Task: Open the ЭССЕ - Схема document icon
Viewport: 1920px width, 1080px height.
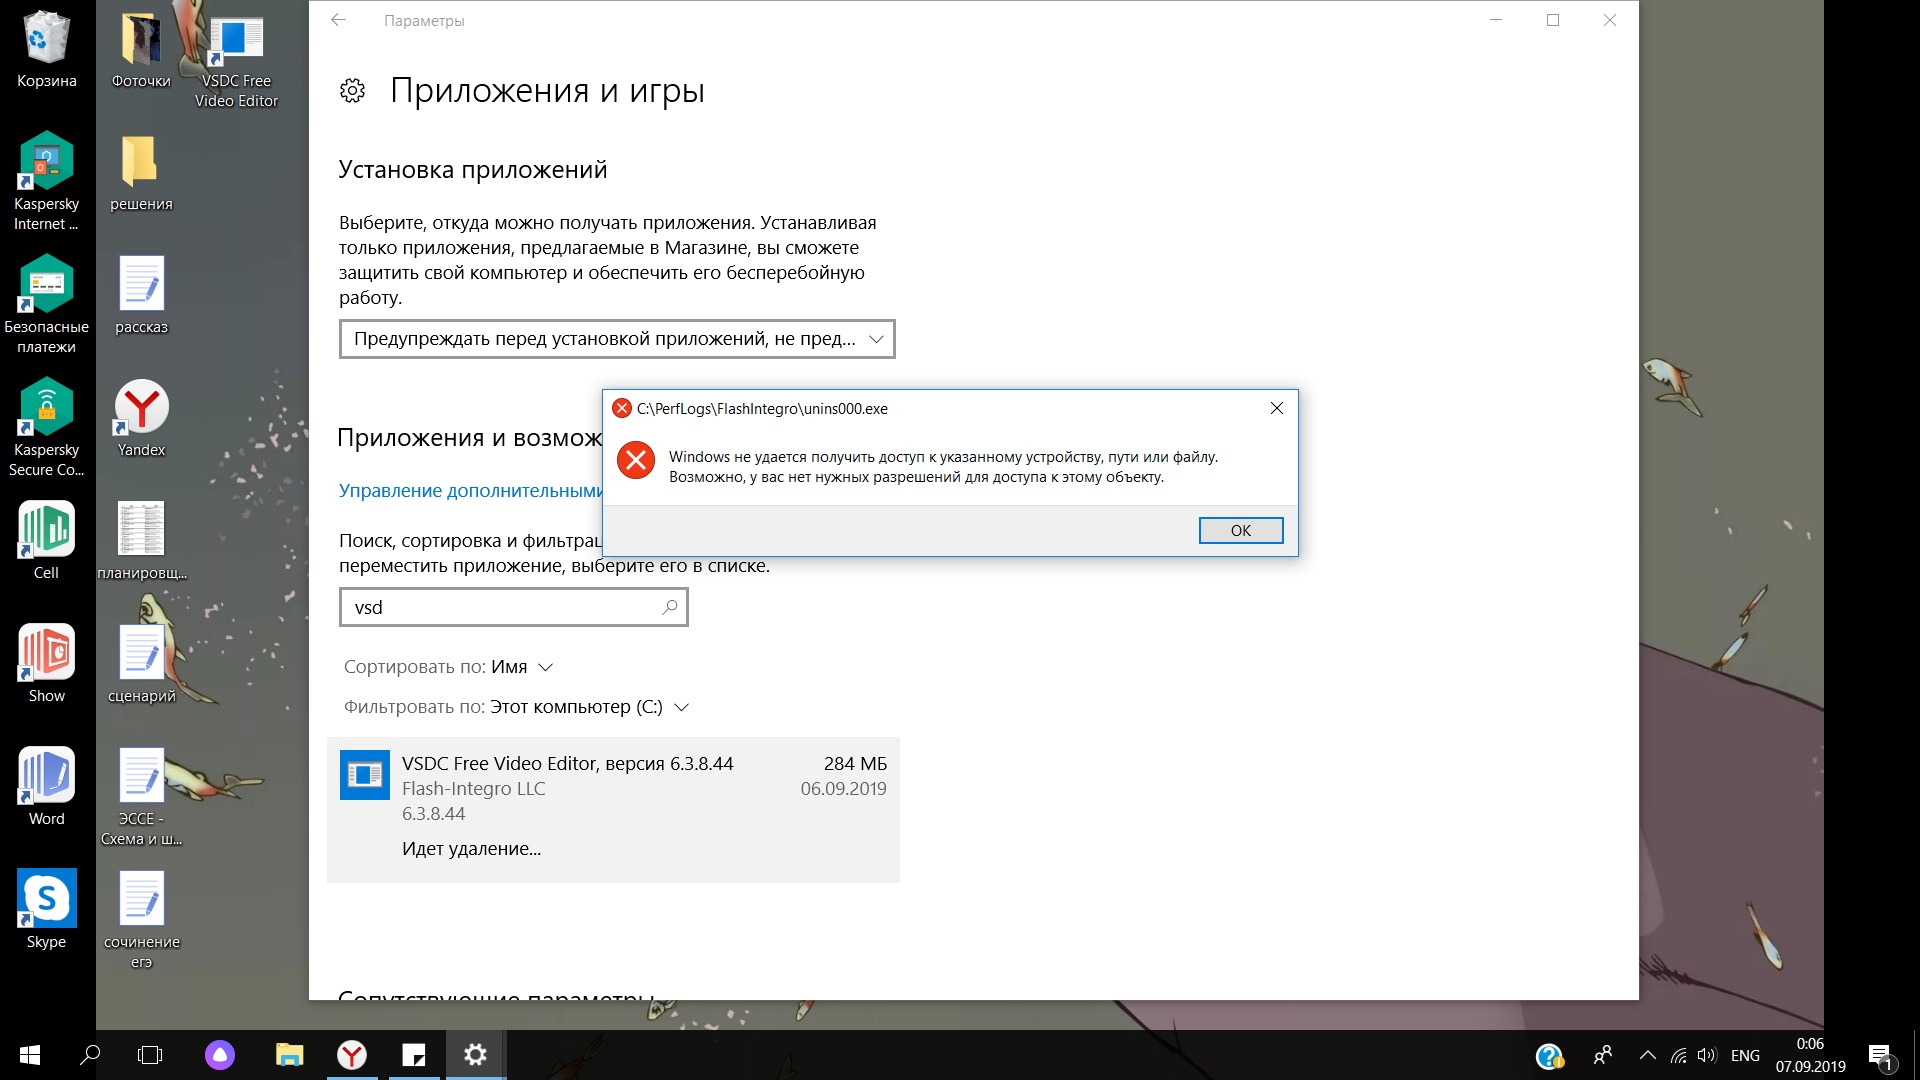Action: [141, 798]
